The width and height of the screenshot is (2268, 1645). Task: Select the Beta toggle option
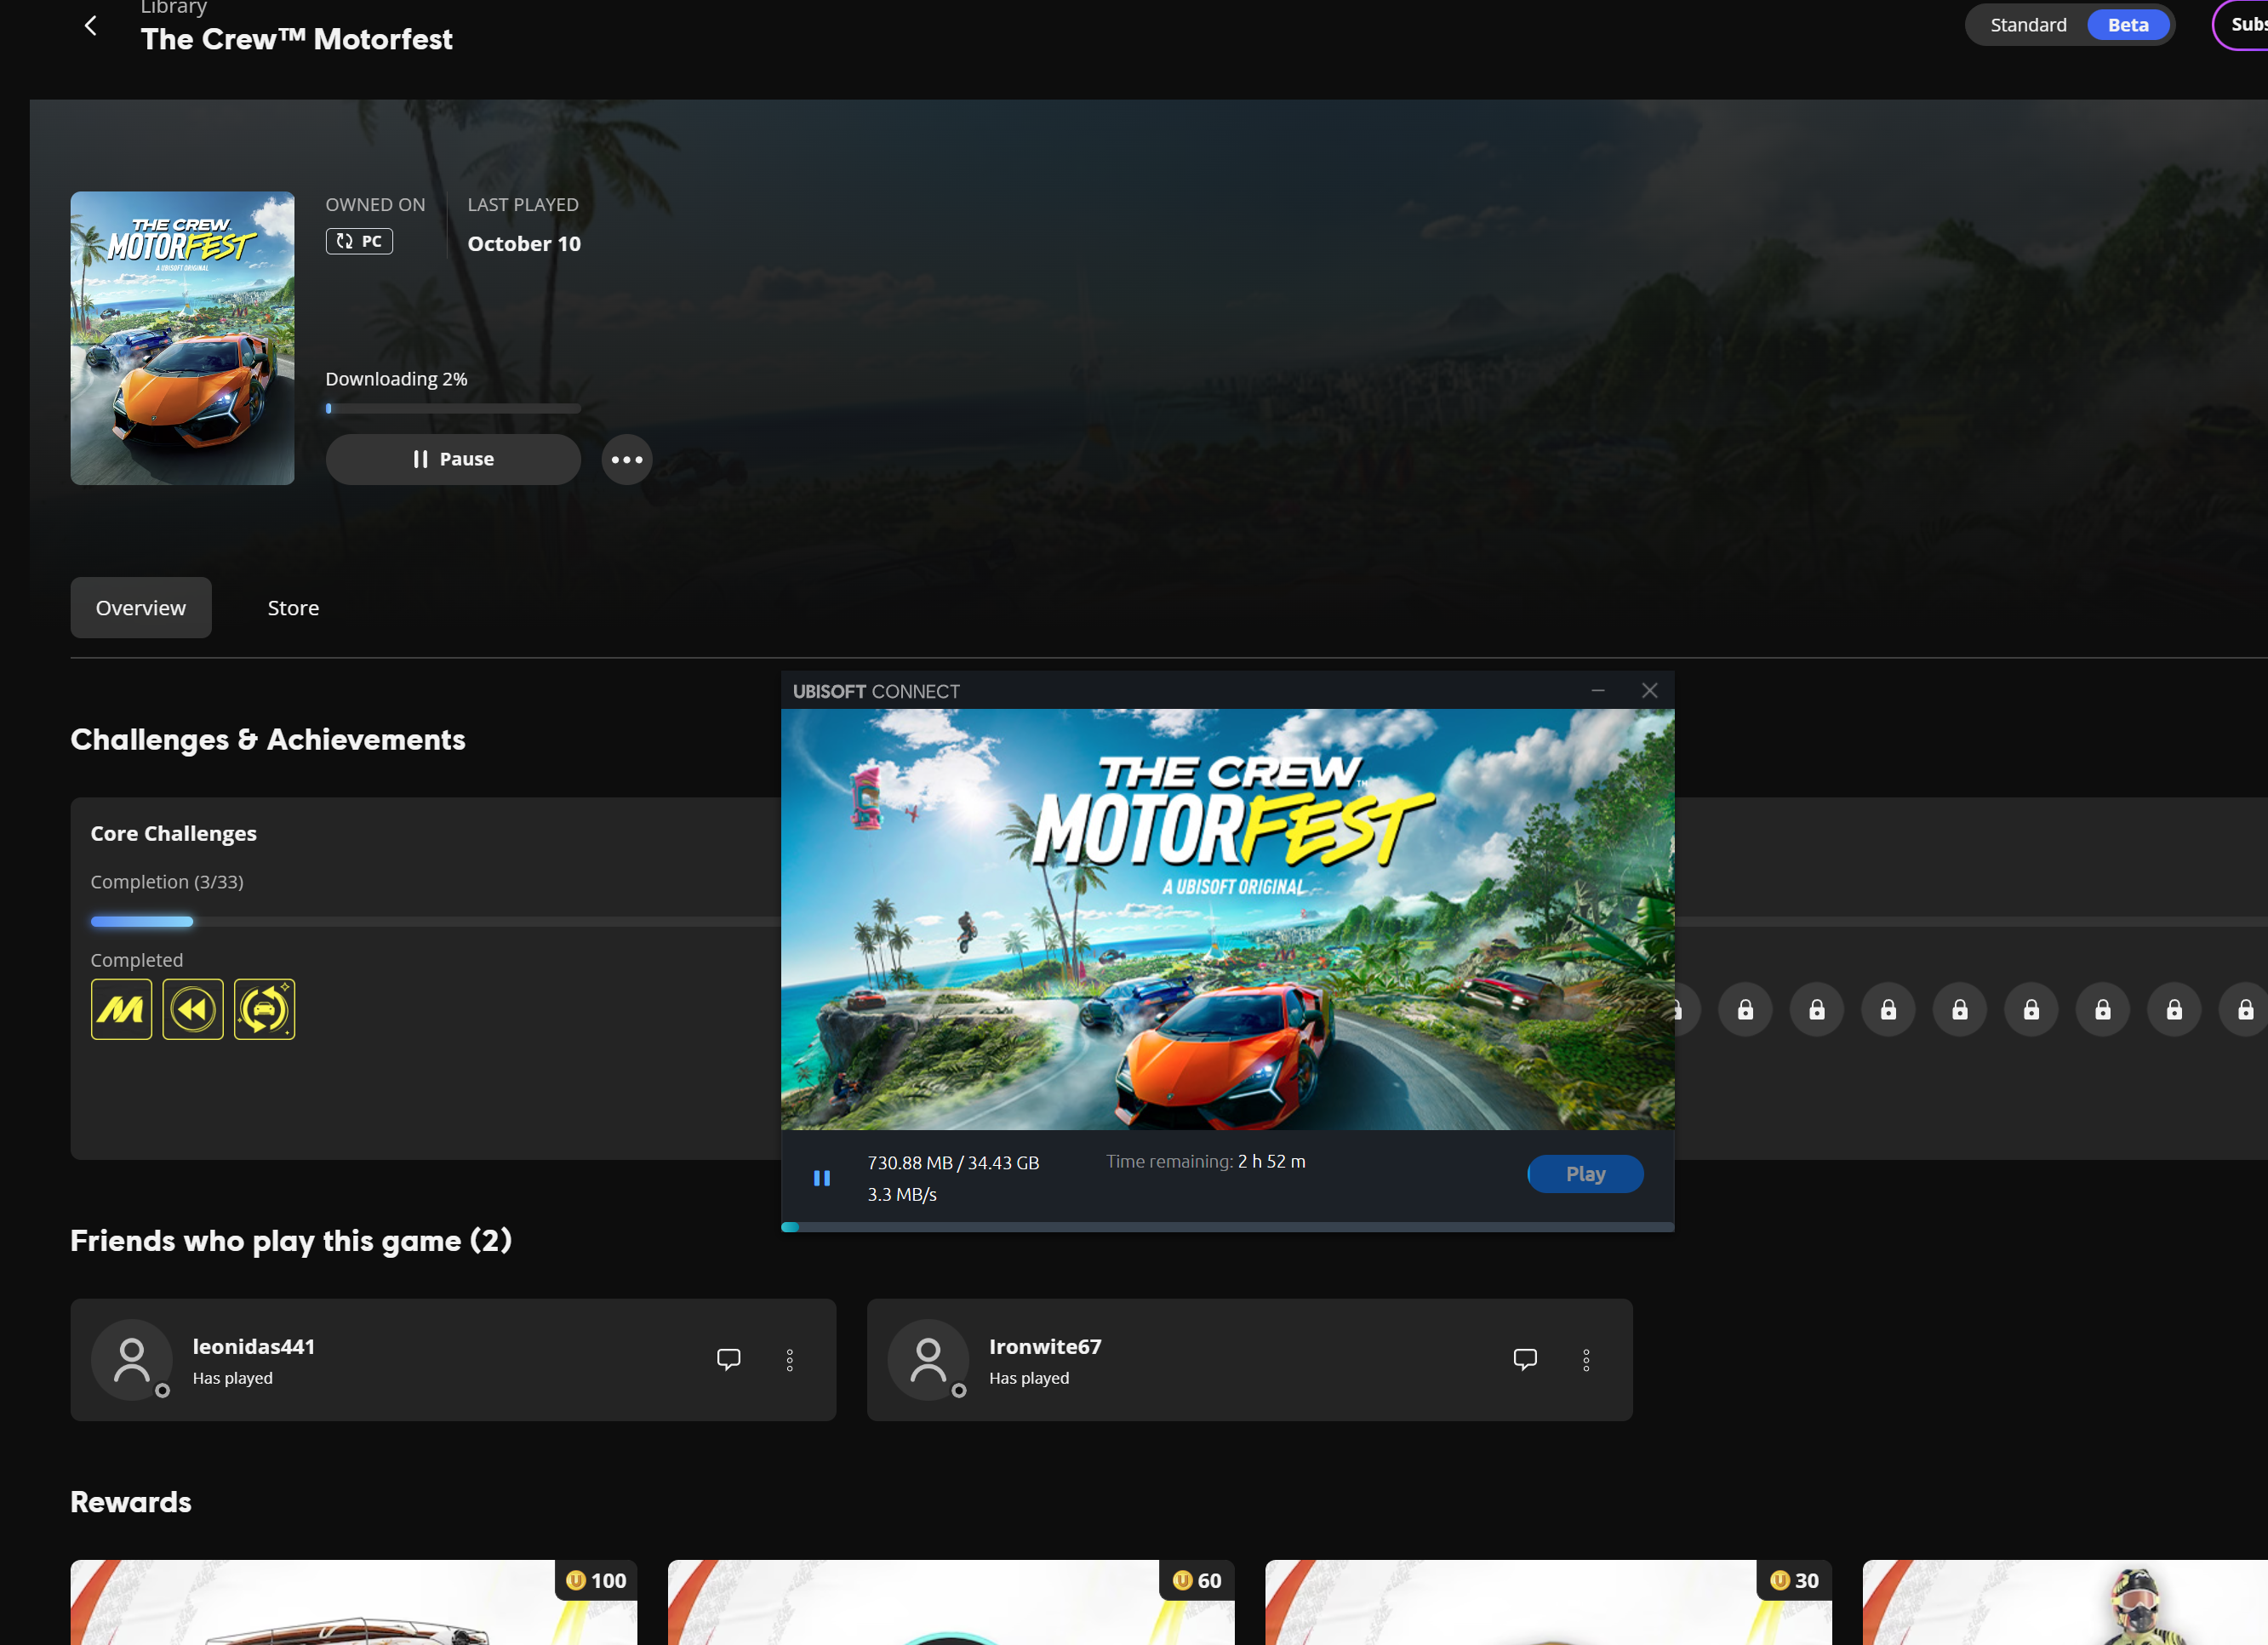[x=2127, y=25]
